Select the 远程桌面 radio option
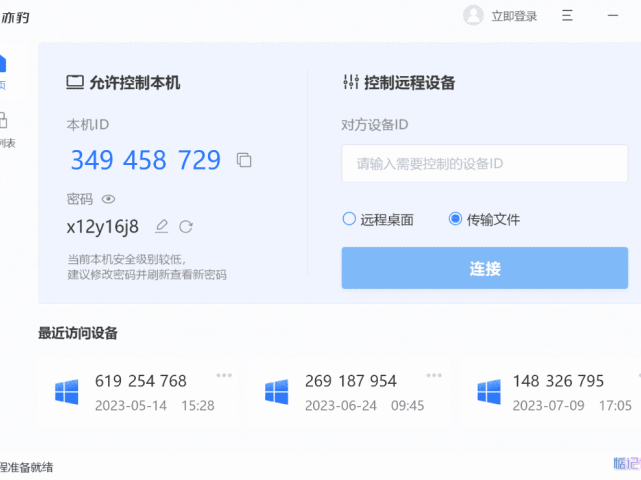Screen dimensions: 641x480 378,220
